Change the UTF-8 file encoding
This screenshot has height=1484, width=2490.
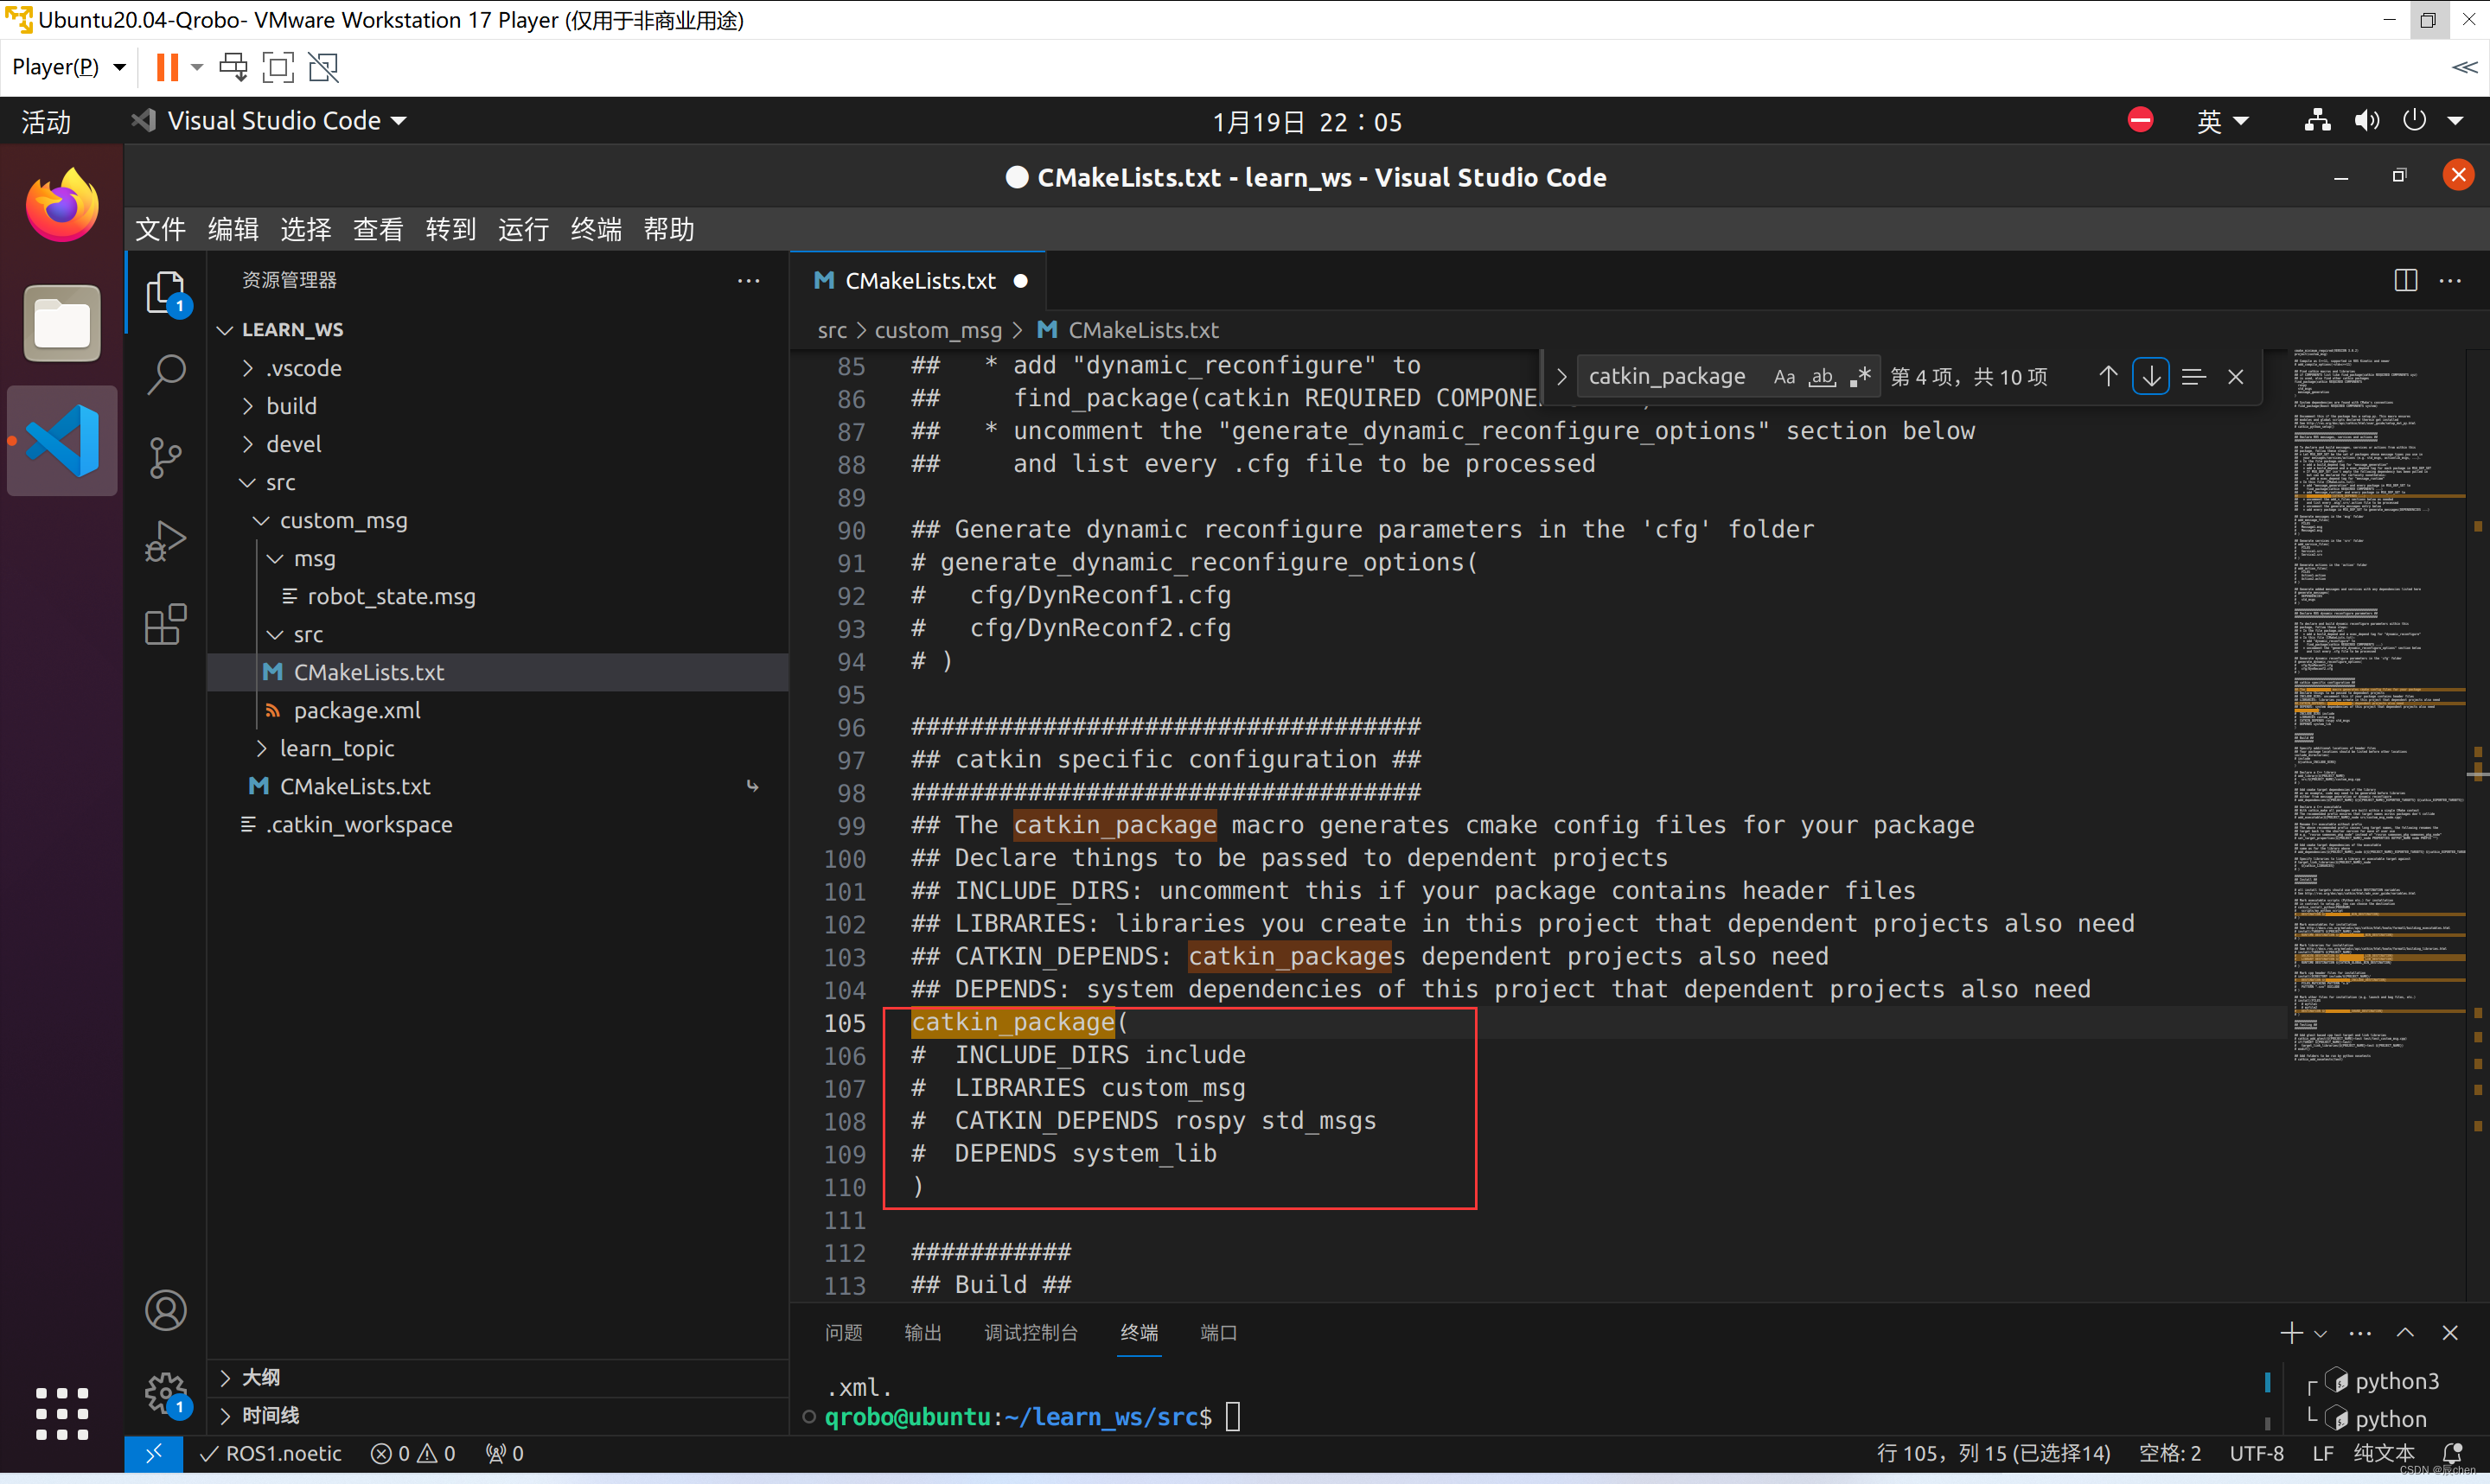[2256, 1453]
